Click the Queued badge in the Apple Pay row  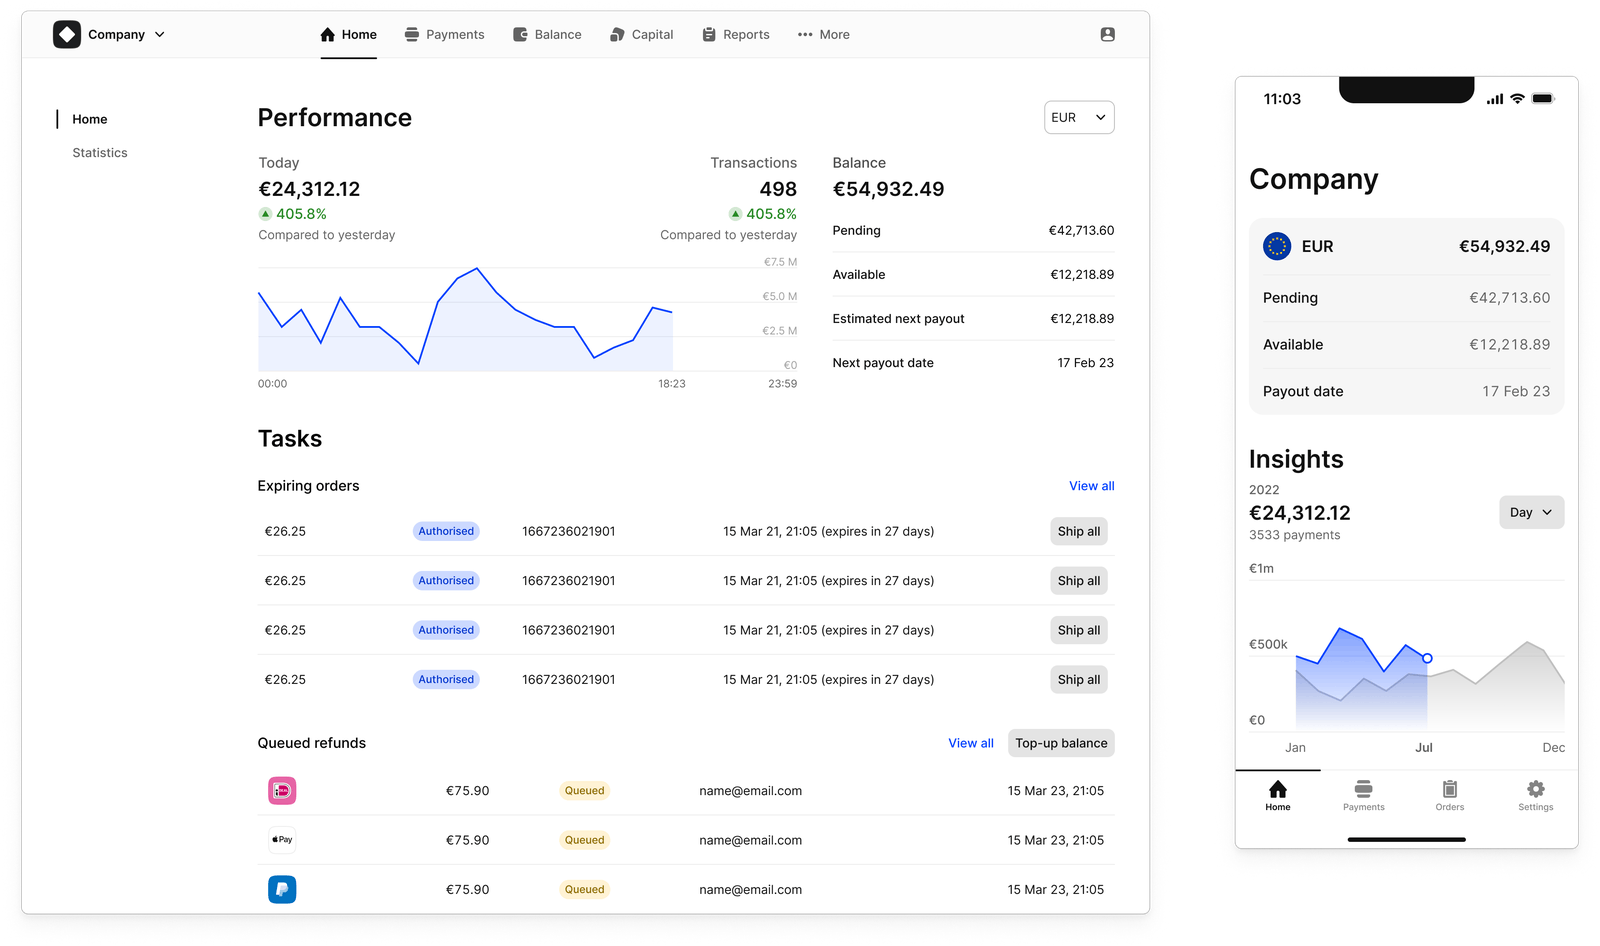pyautogui.click(x=584, y=840)
